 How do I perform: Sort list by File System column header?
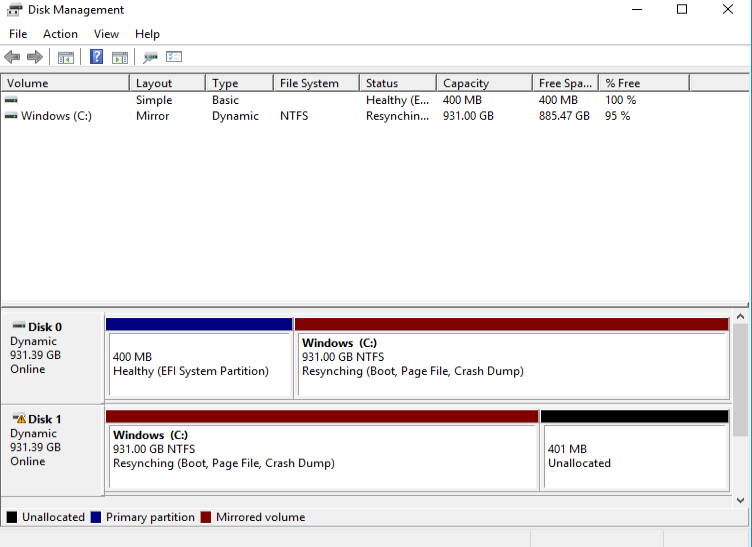coord(309,83)
